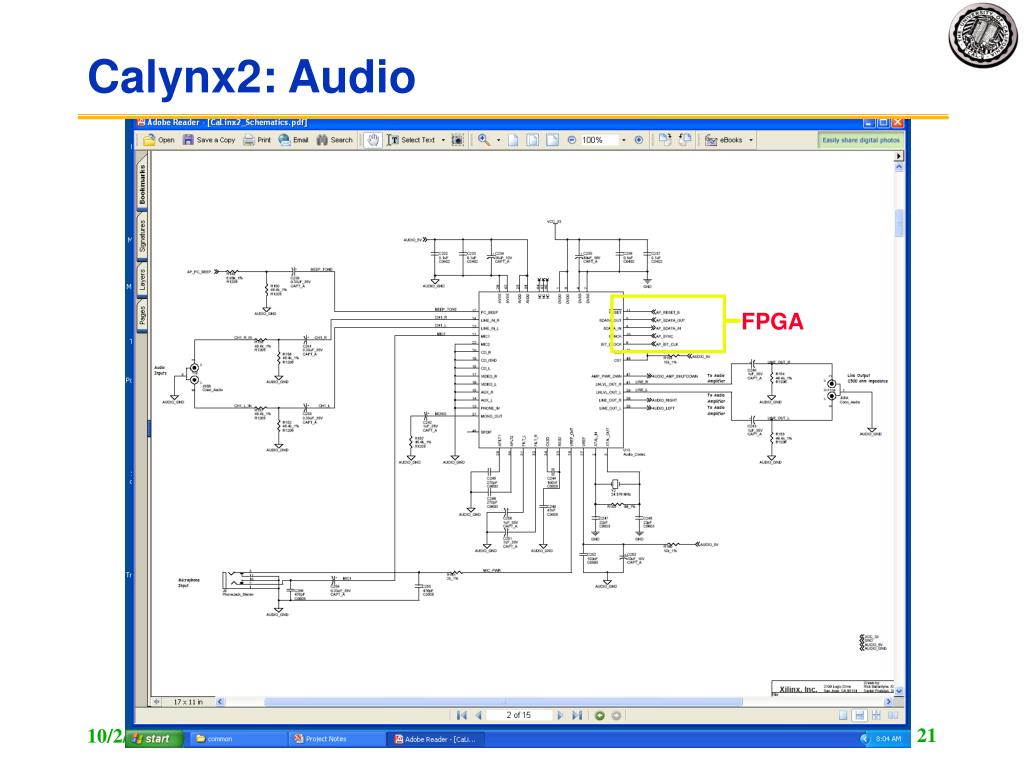This screenshot has width=1024, height=768.
Task: Open Search with binoculars icon
Action: pyautogui.click(x=334, y=140)
